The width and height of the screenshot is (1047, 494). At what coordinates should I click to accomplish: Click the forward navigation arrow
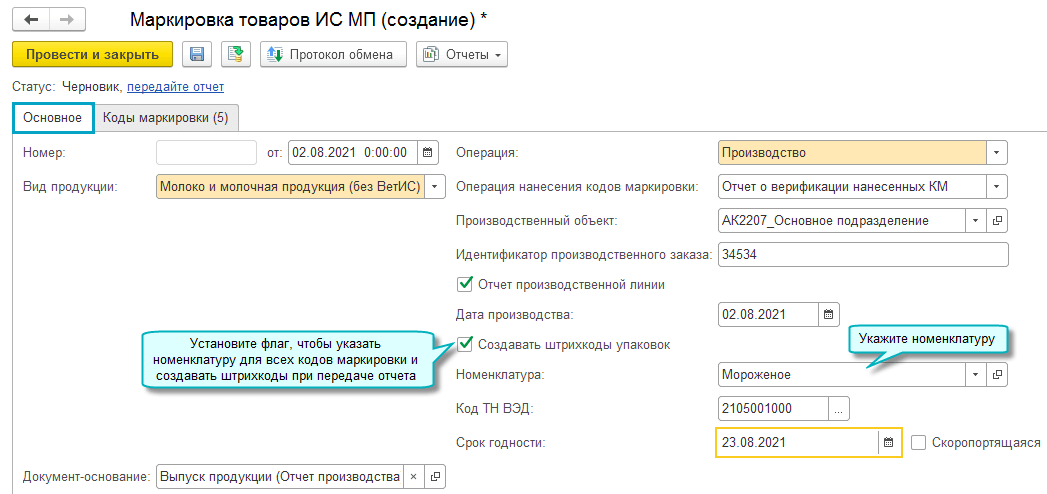tap(66, 20)
